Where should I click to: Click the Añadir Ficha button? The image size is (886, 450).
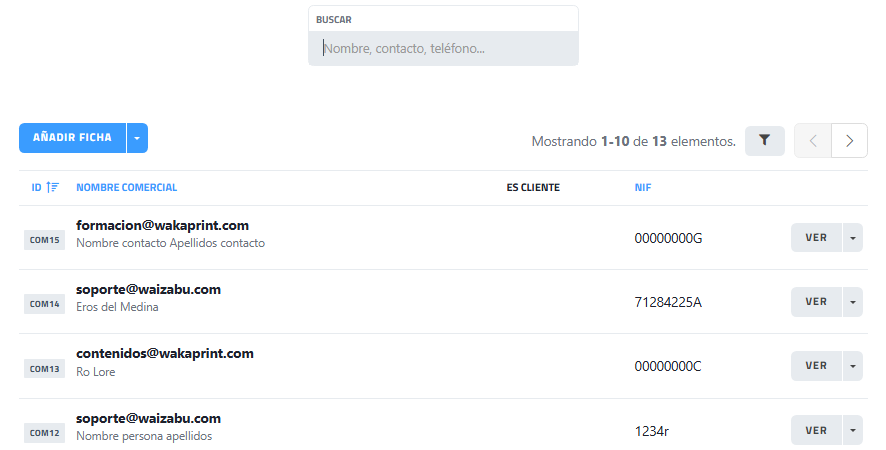click(72, 138)
